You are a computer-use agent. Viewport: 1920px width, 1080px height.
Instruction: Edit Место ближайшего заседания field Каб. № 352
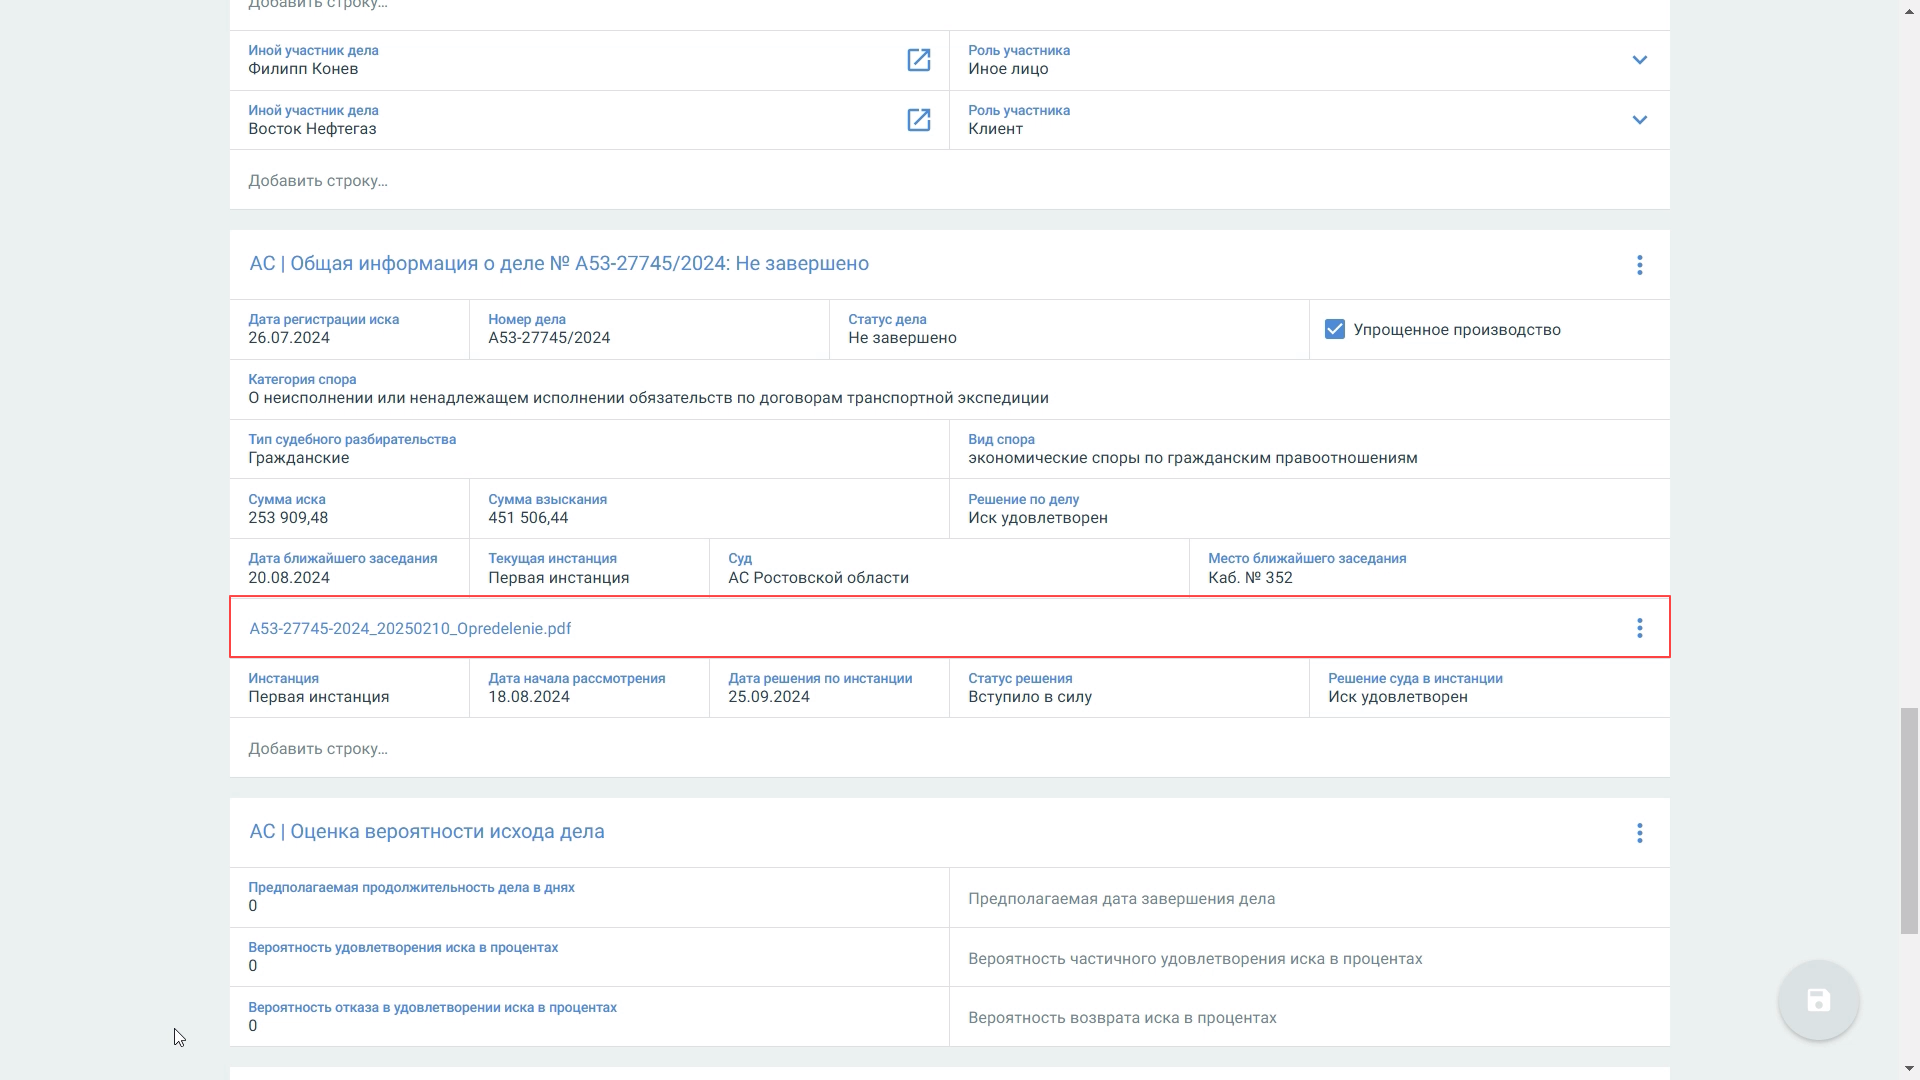[1430, 568]
